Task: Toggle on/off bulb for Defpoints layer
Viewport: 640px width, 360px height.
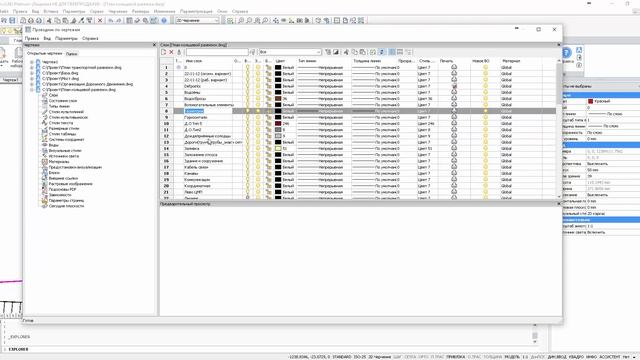Action: click(247, 86)
